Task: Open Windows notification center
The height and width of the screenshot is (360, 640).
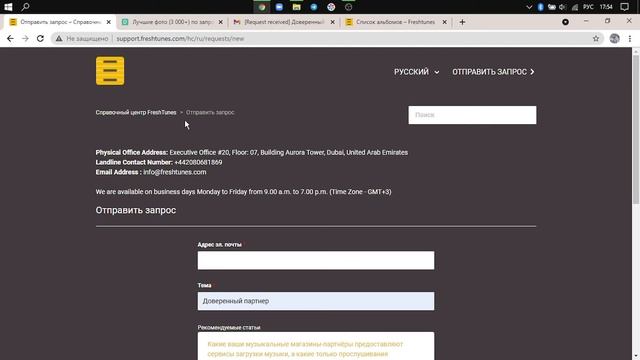Action: [624, 7]
